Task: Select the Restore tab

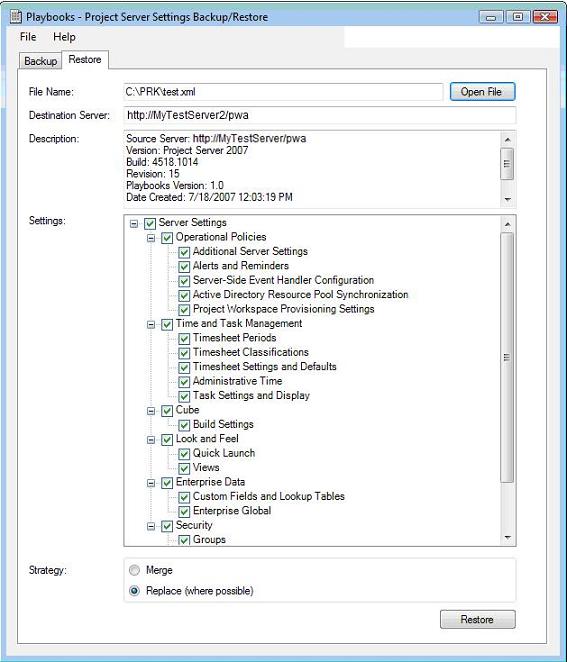Action: pos(85,60)
